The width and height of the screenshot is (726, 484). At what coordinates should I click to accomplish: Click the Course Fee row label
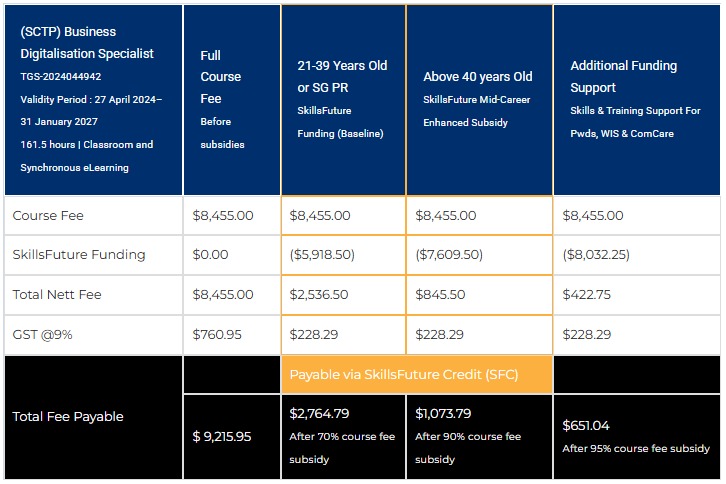[x=48, y=215]
